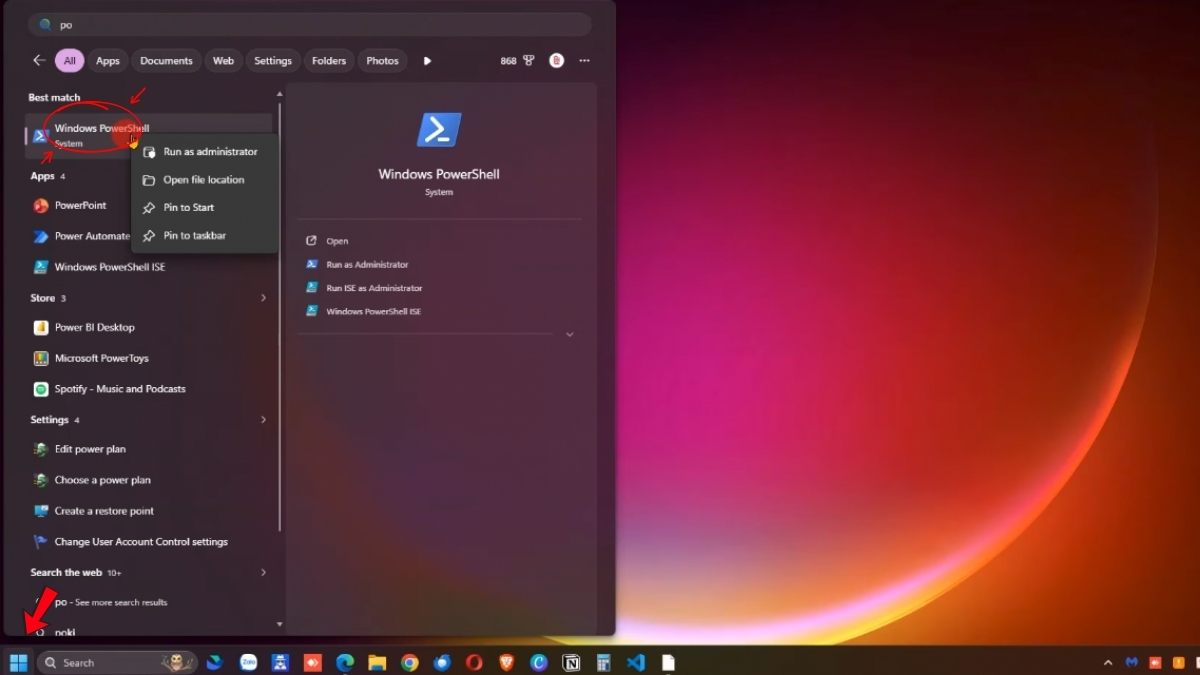Click the large PowerShell logo in preview
Image resolution: width=1200 pixels, height=675 pixels.
(x=439, y=130)
